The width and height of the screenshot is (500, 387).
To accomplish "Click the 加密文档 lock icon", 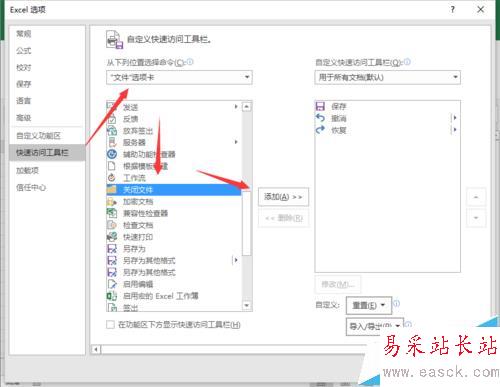I will pos(112,201).
